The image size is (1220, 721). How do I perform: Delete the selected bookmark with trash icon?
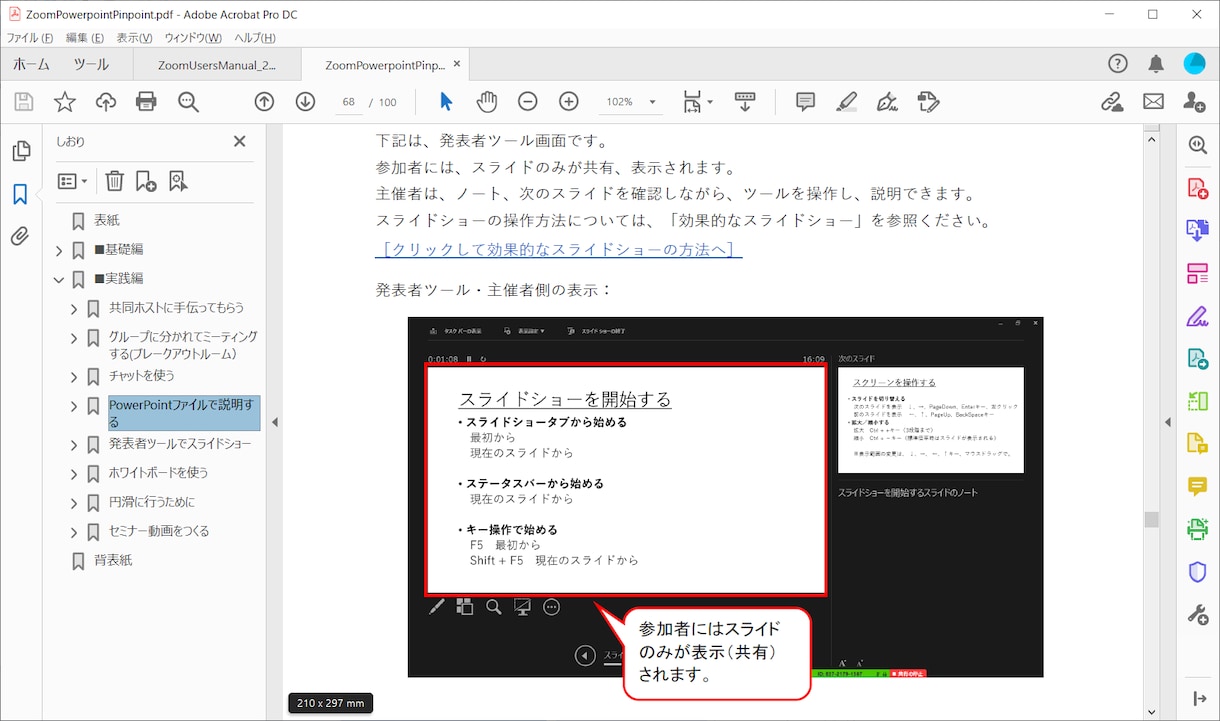point(115,181)
